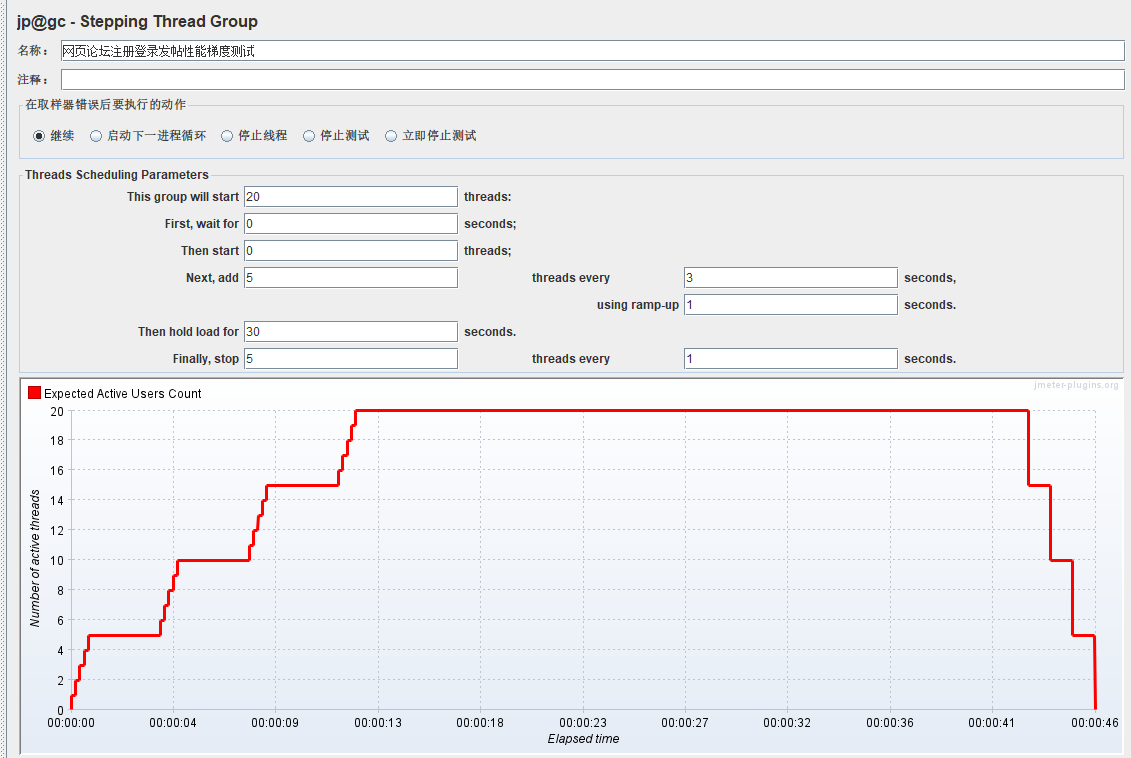Click the 'Then hold load for' label
The height and width of the screenshot is (758, 1131).
(188, 332)
